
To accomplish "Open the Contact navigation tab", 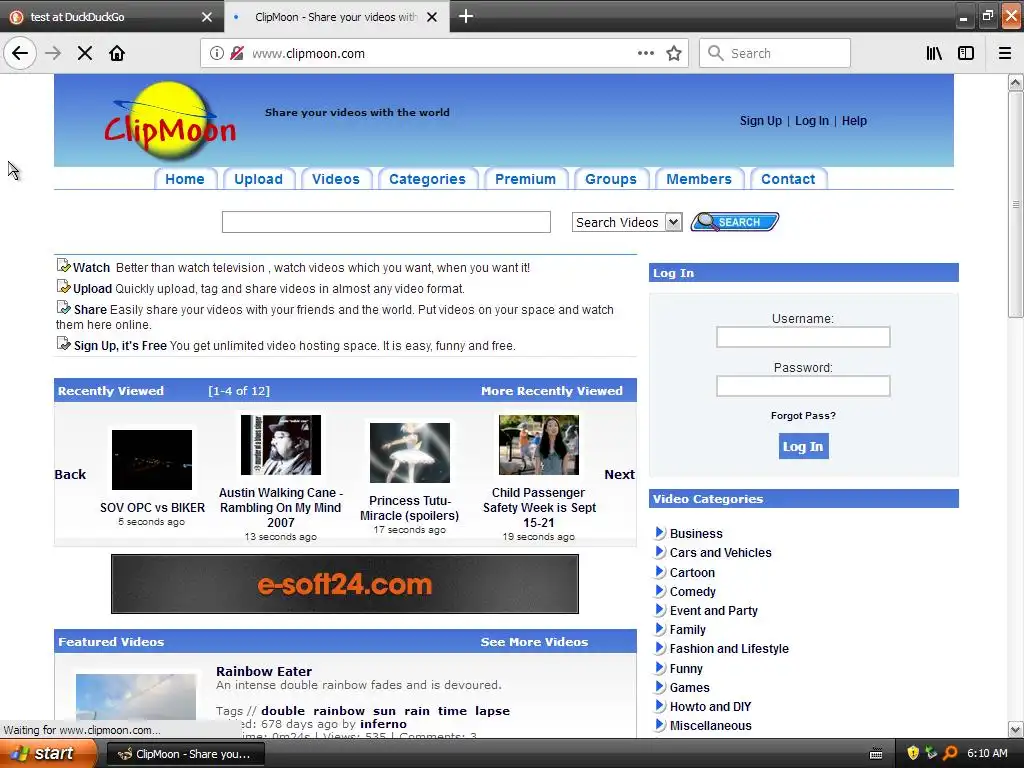I will [788, 179].
